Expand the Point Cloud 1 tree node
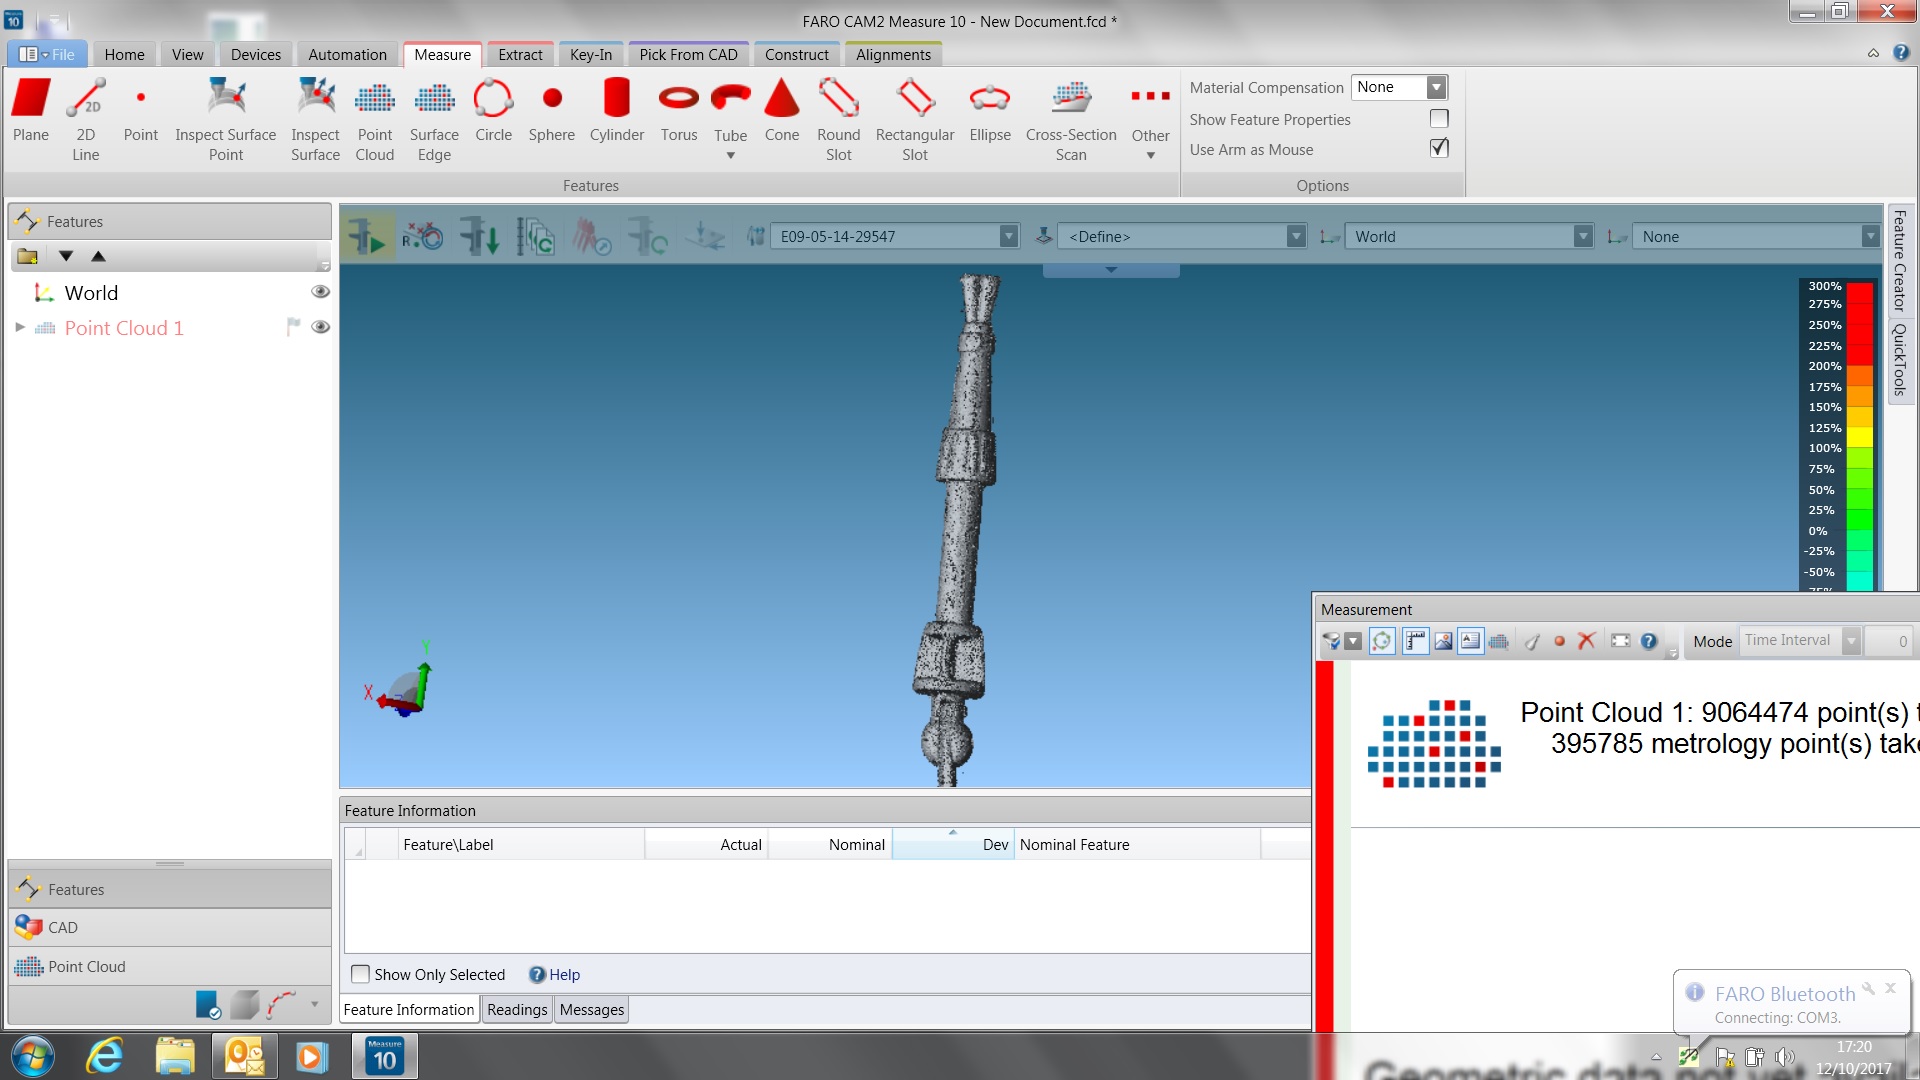 pos(19,327)
